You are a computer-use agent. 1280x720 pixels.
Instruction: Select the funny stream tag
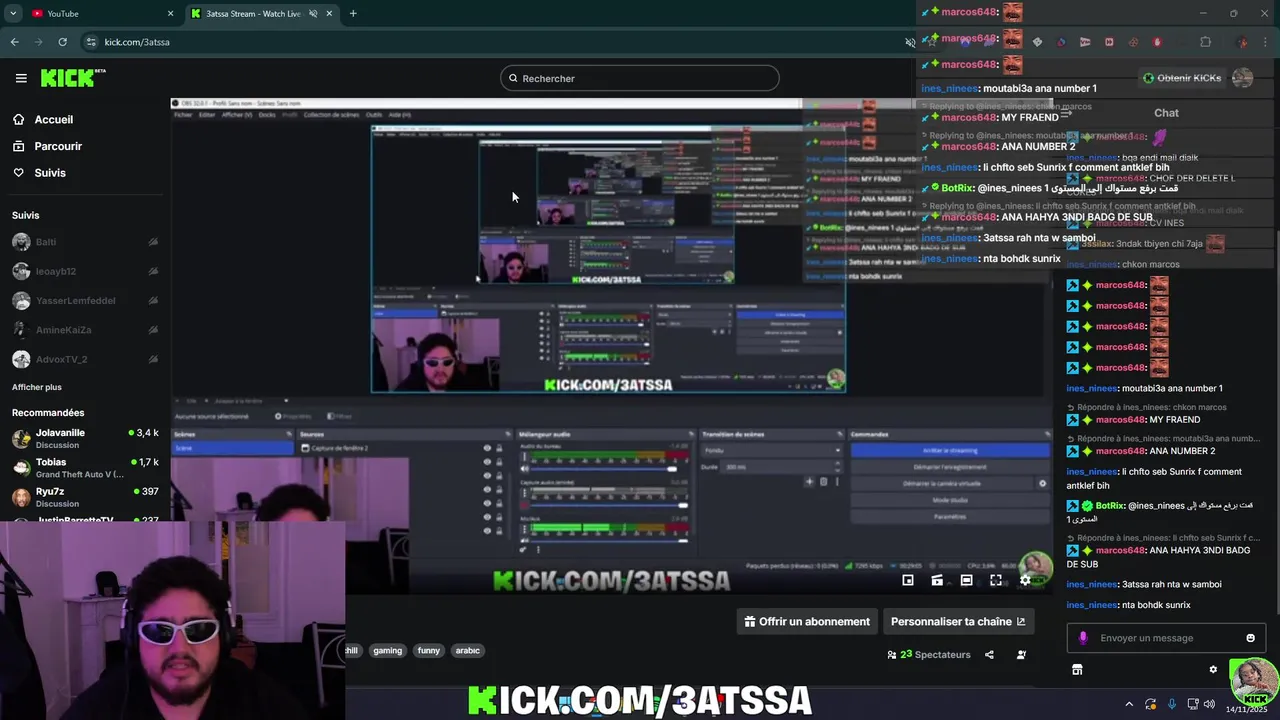(x=429, y=651)
